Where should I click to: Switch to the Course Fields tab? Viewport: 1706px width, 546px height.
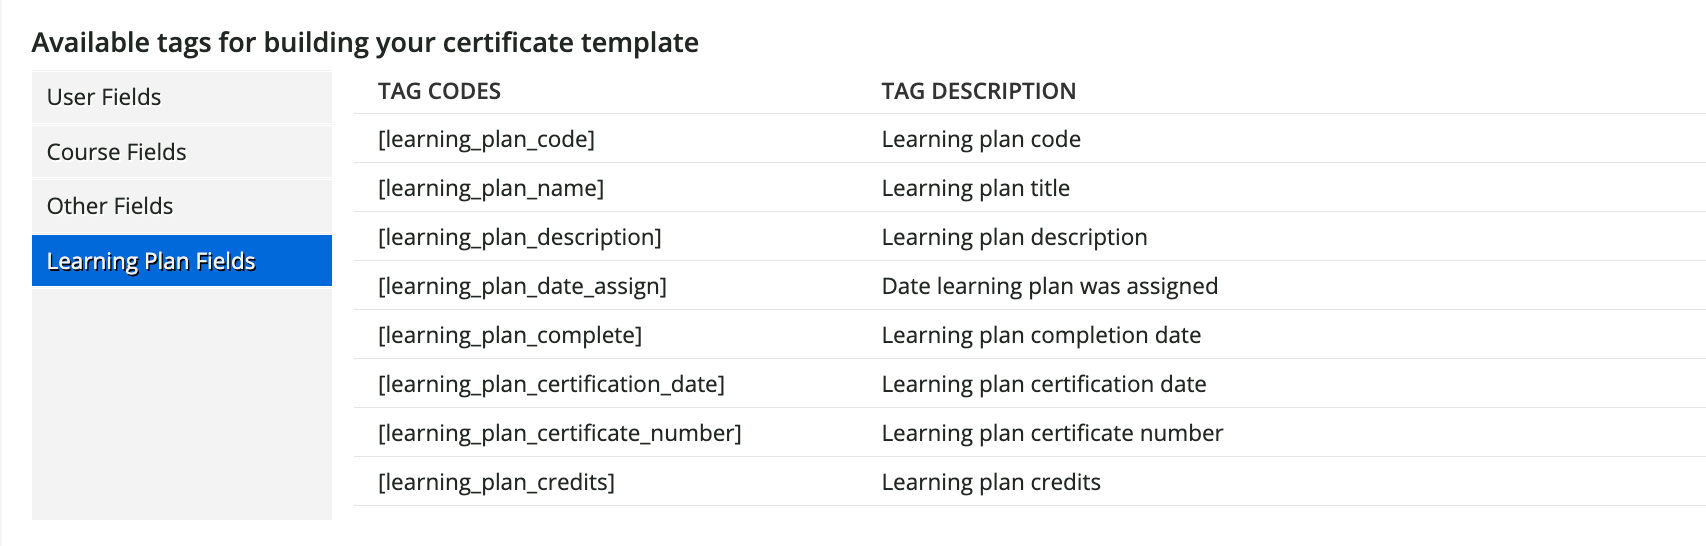[117, 152]
